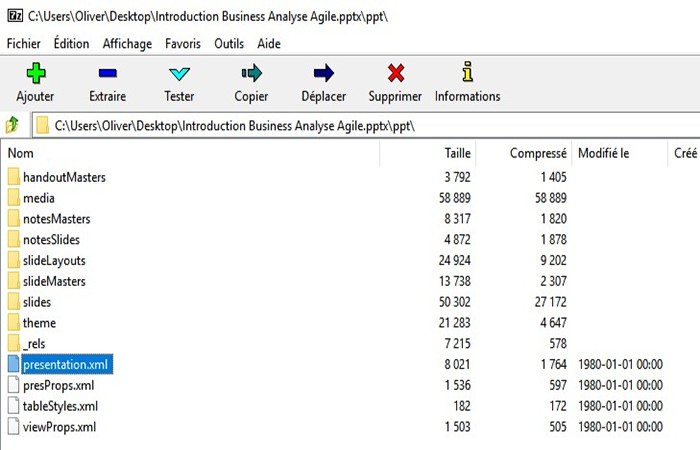Click the blue Extraire minus icon
Viewport: 700px width, 450px height.
[108, 73]
